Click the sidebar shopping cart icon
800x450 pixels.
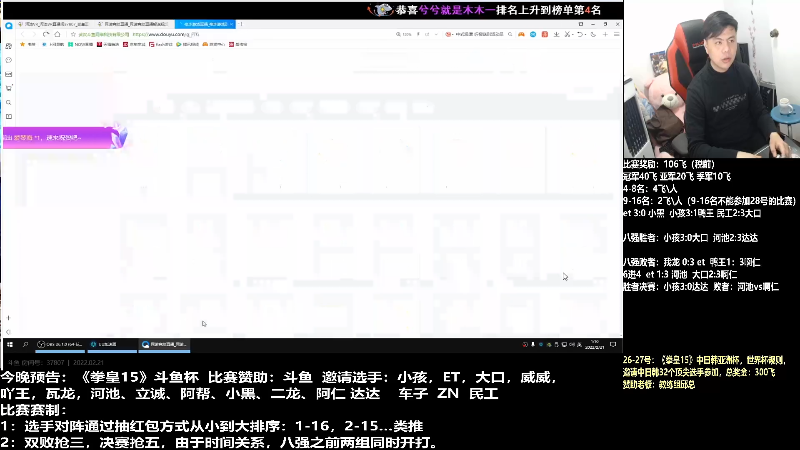(x=9, y=88)
